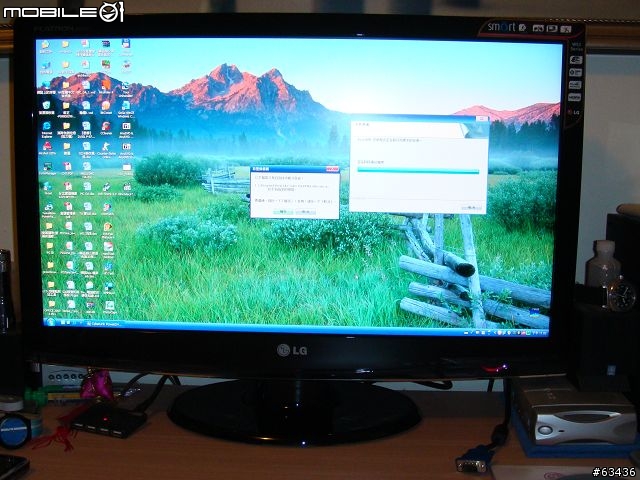Switch to the CyberLink PowerDVD taskbar button
Screen dimensions: 640x480
click(x=104, y=324)
